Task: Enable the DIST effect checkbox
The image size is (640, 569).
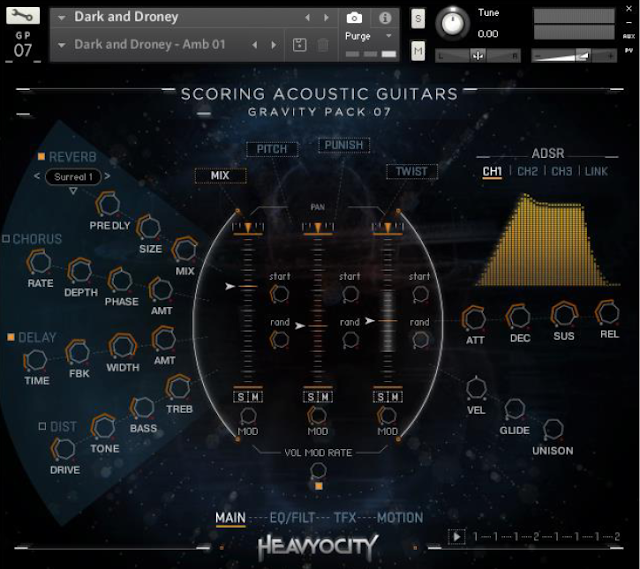Action: (42, 426)
